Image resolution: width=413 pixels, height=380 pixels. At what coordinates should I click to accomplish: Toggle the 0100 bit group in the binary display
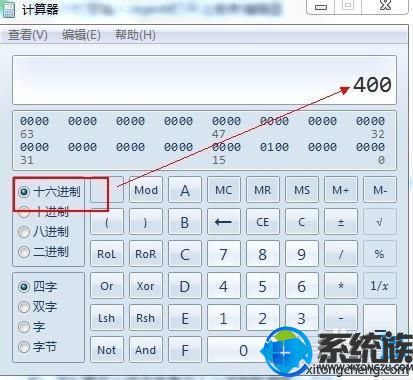[274, 147]
